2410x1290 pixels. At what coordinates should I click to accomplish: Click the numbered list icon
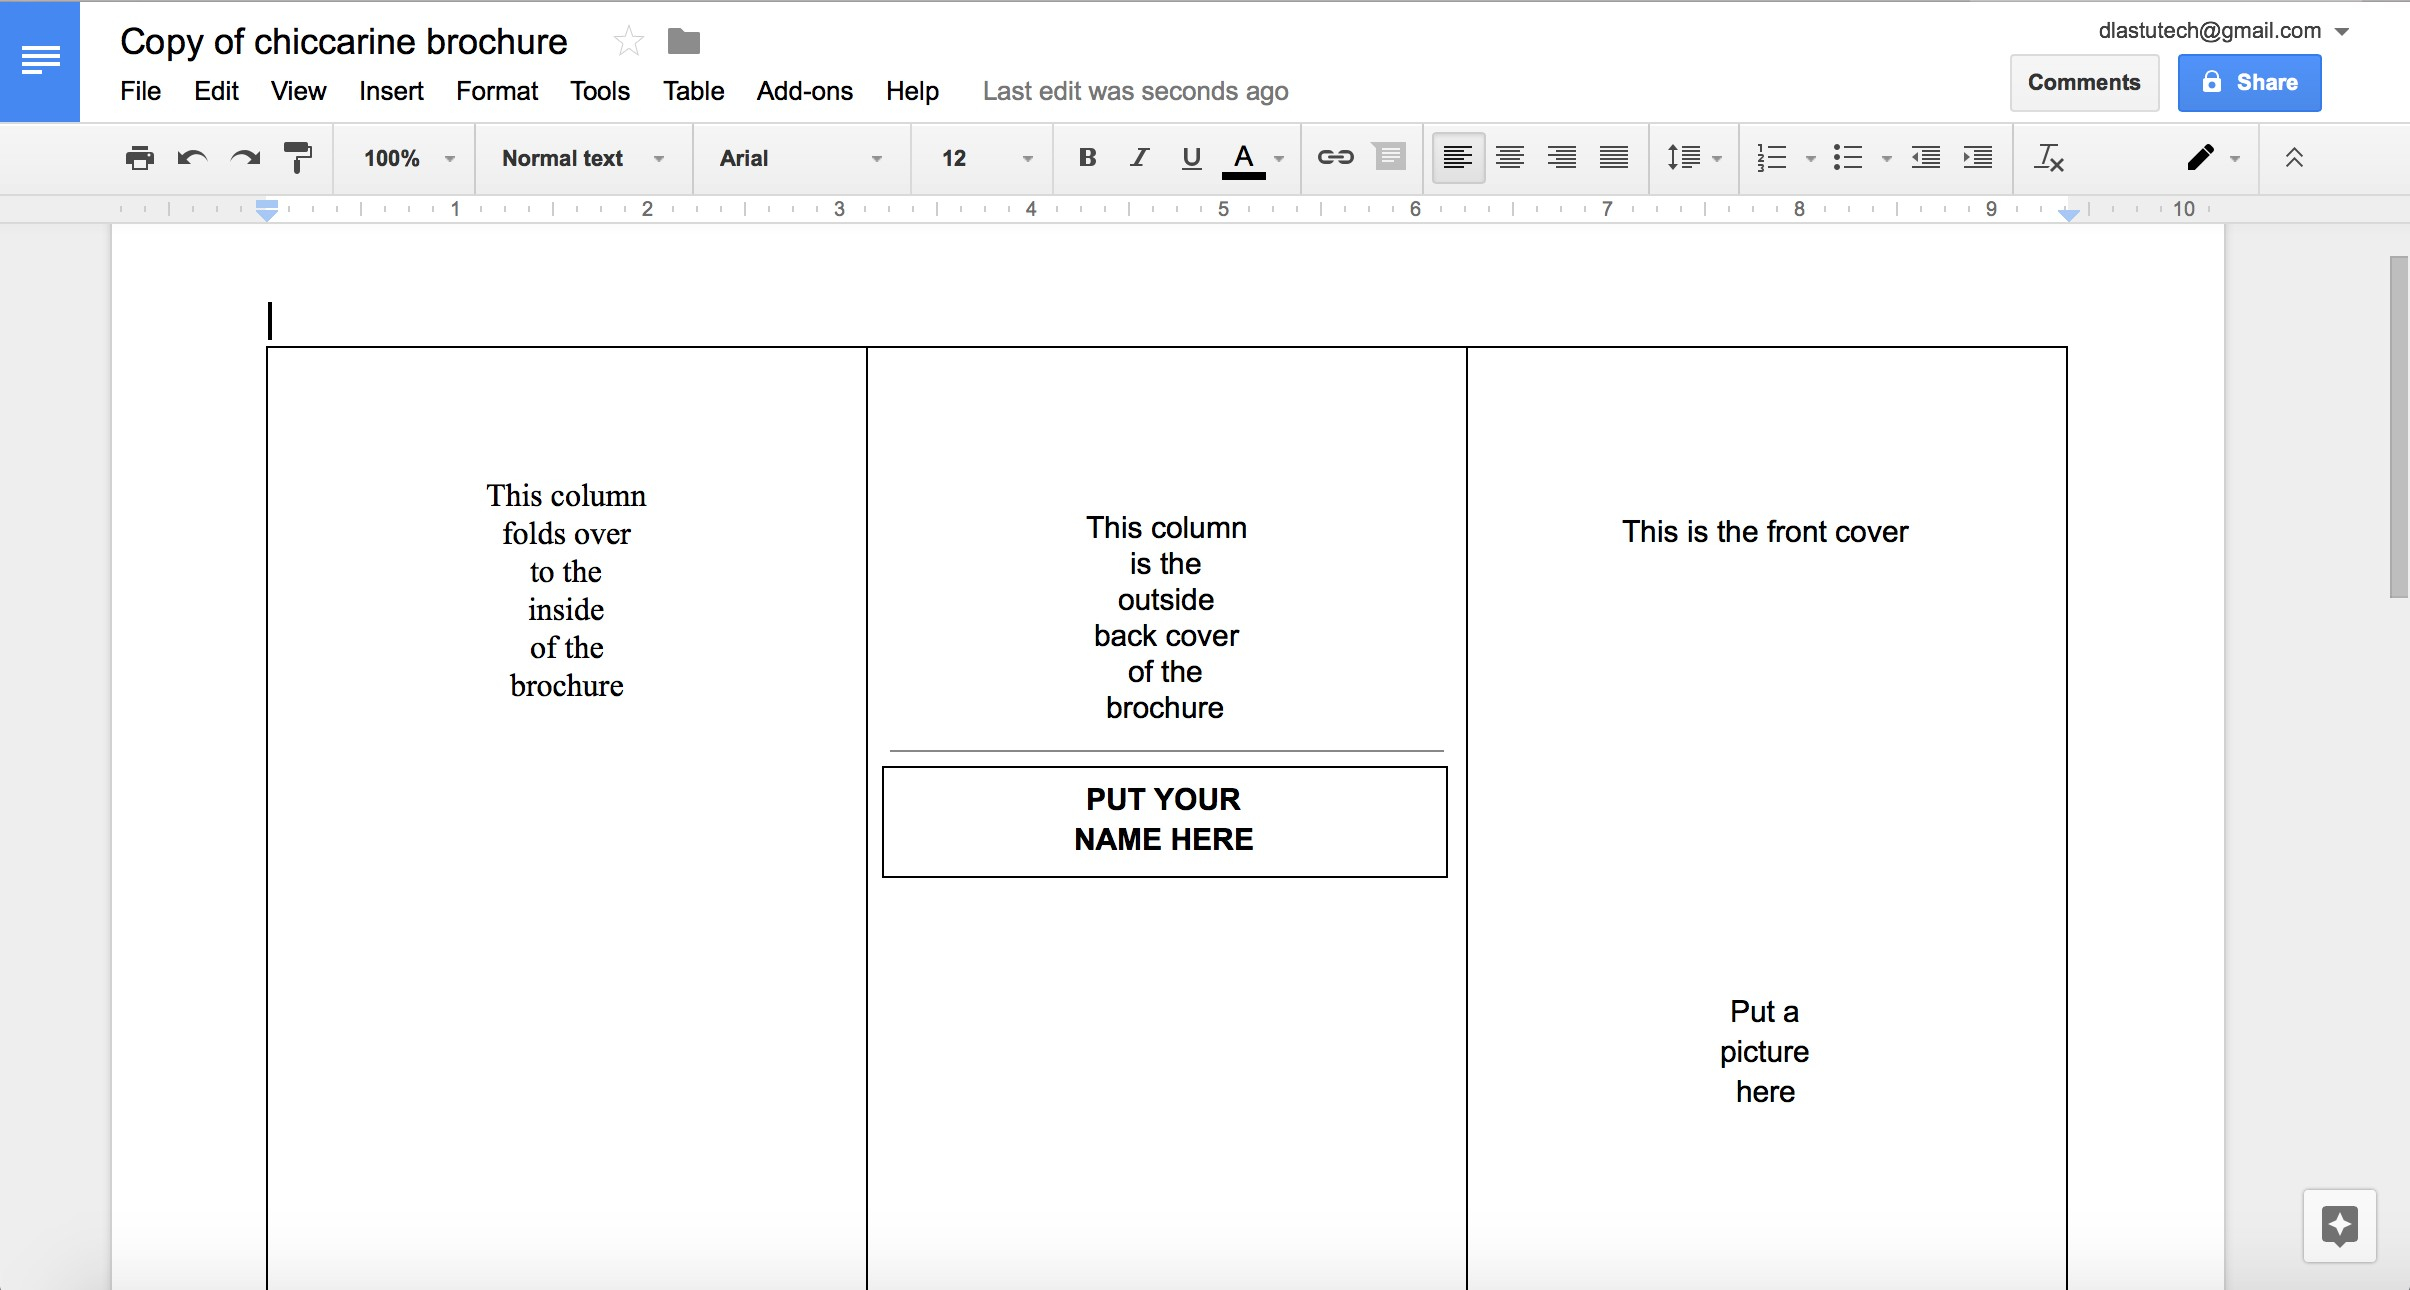(x=1769, y=158)
